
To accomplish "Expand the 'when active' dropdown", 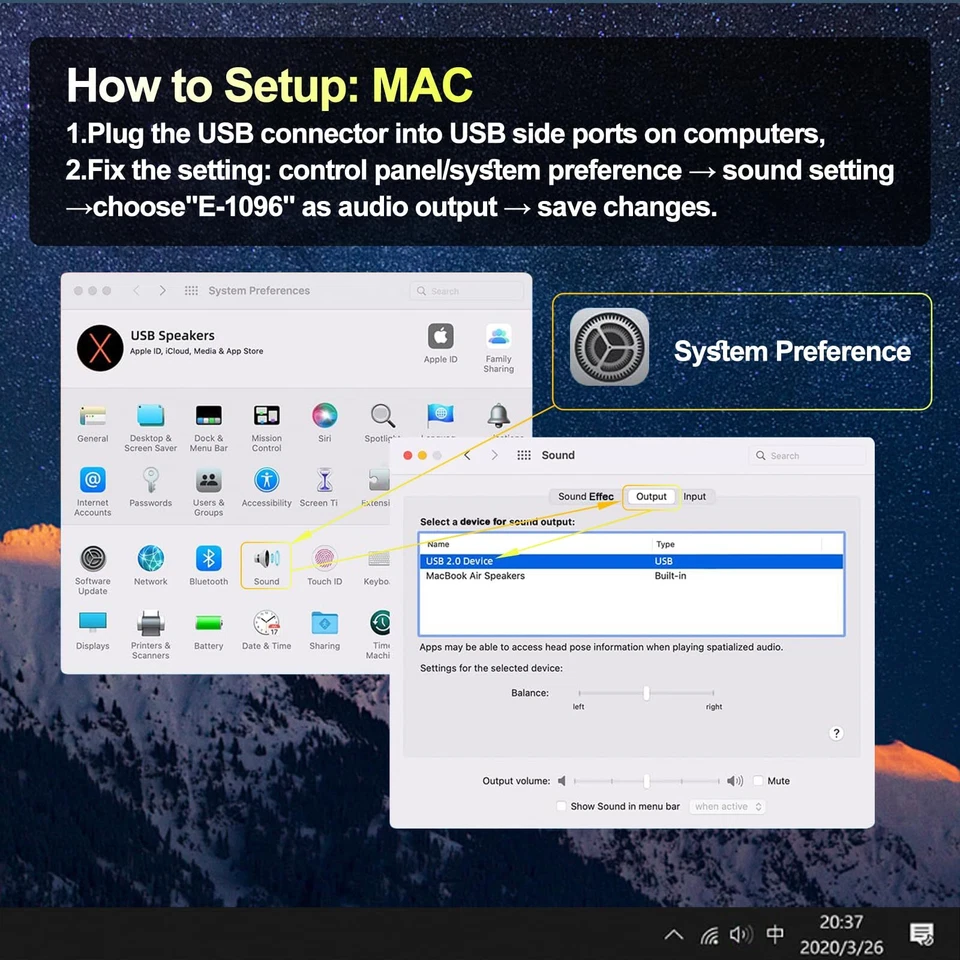I will [727, 807].
